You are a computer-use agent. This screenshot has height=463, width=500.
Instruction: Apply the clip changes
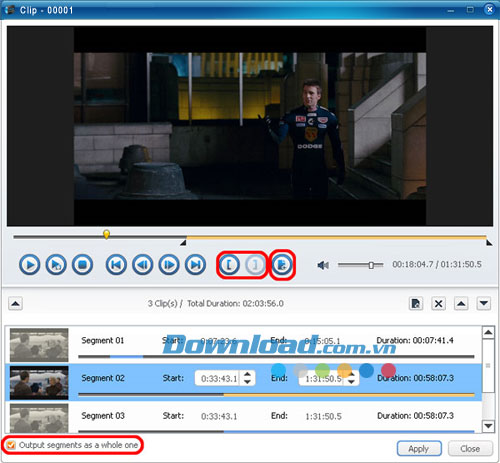coord(419,449)
